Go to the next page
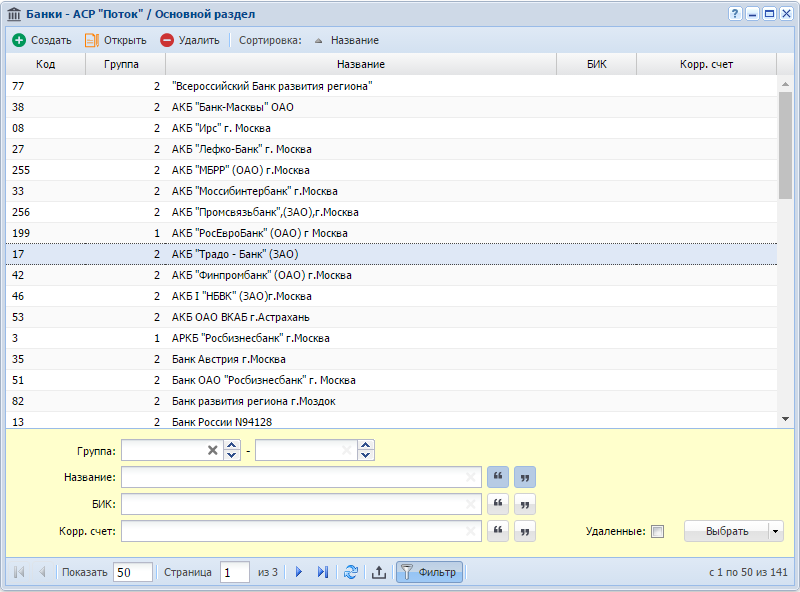The height and width of the screenshot is (592, 800). (x=299, y=572)
